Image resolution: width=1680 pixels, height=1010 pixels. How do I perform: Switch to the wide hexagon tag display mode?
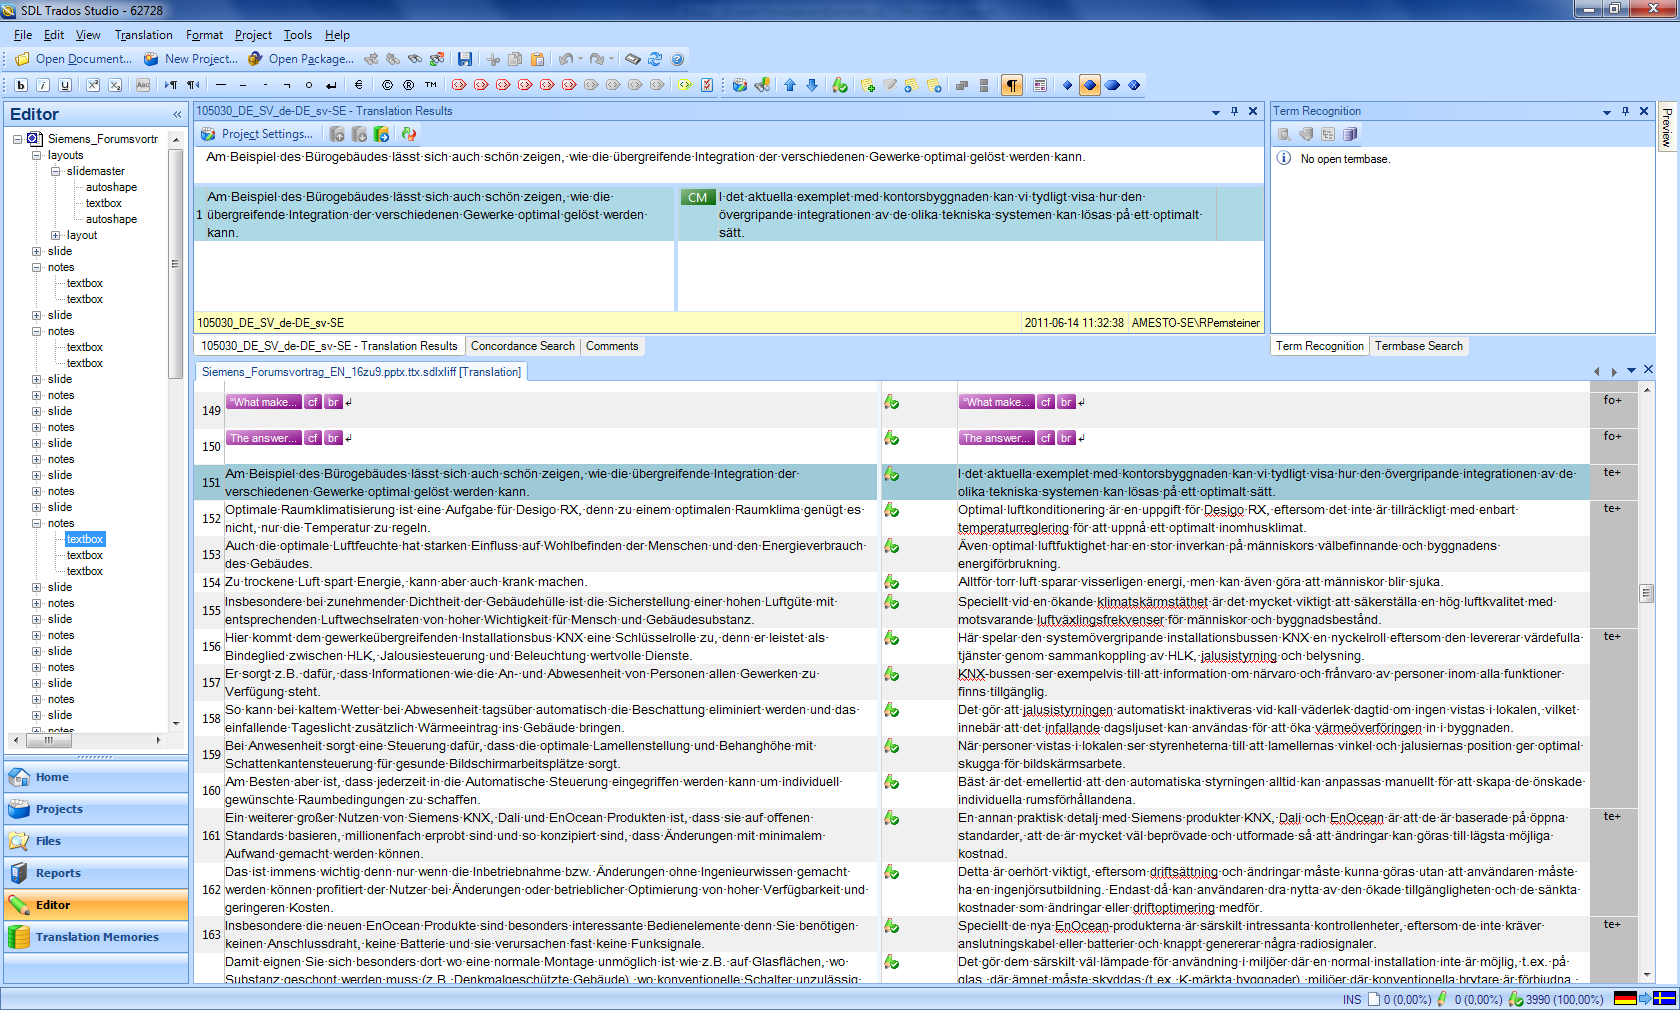[x=1112, y=85]
